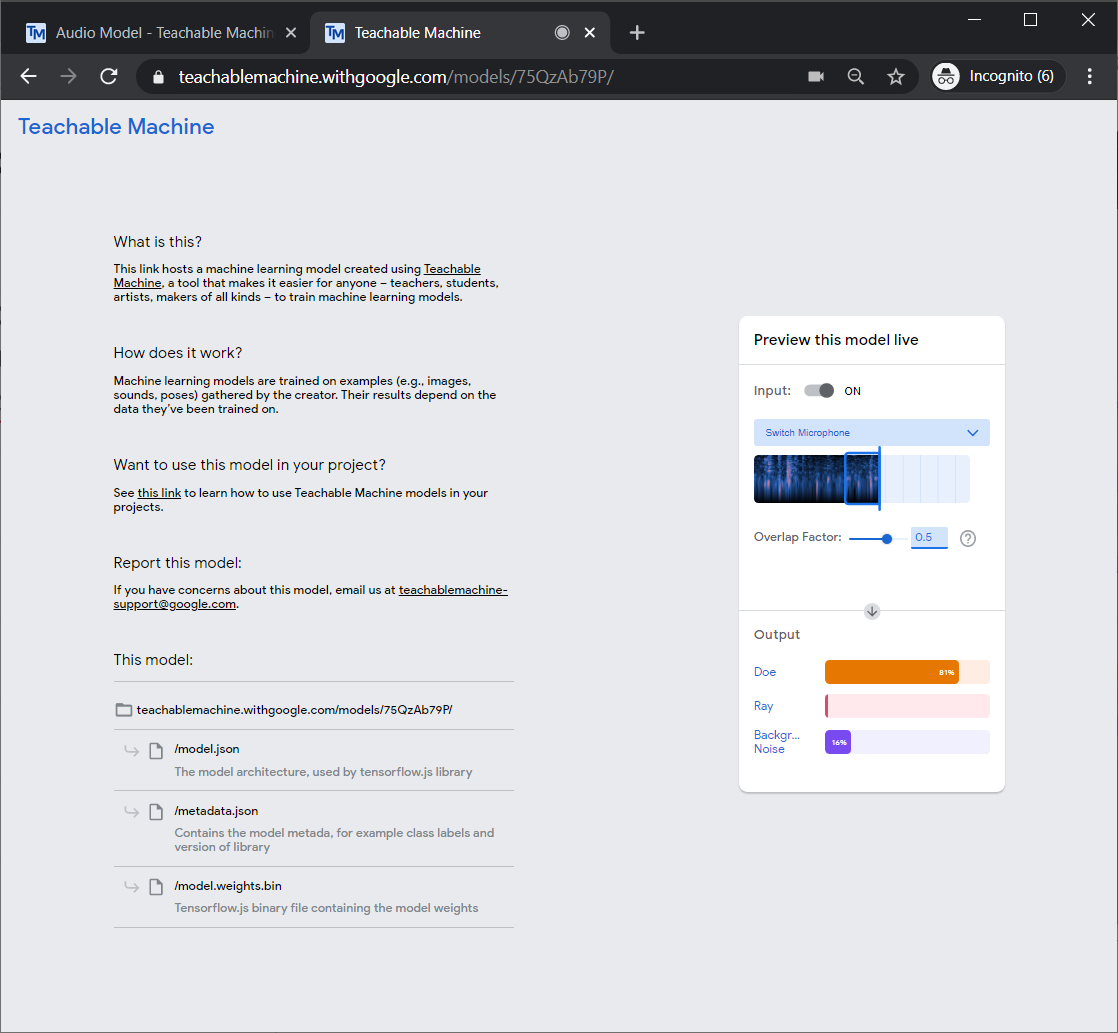Open 'this link' about using models

[159, 493]
